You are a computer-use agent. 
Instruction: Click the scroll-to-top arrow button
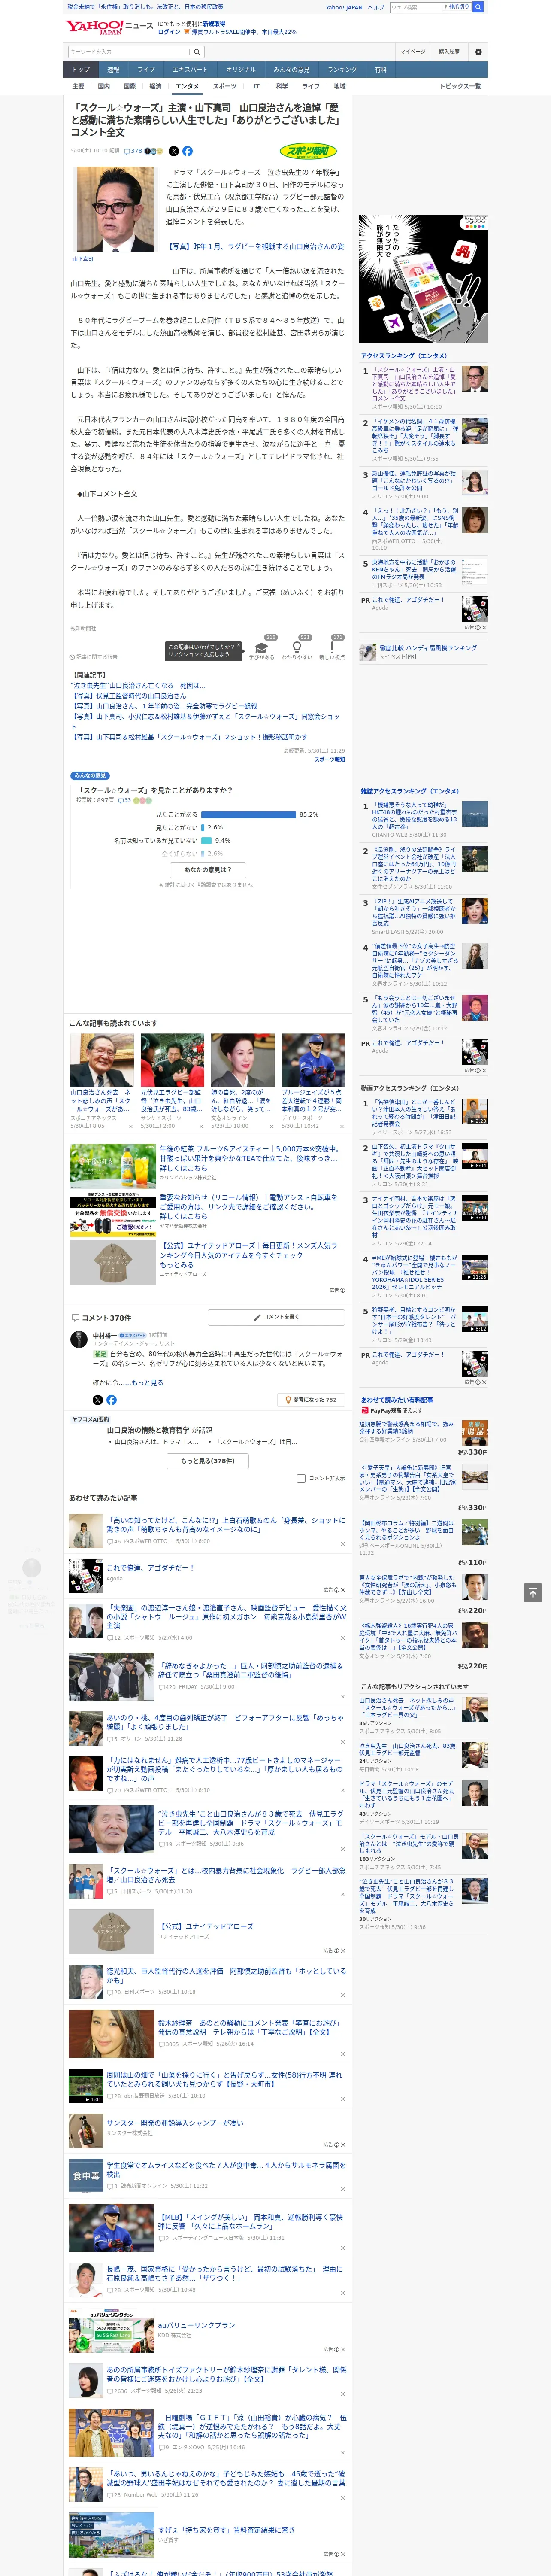pyautogui.click(x=533, y=1592)
